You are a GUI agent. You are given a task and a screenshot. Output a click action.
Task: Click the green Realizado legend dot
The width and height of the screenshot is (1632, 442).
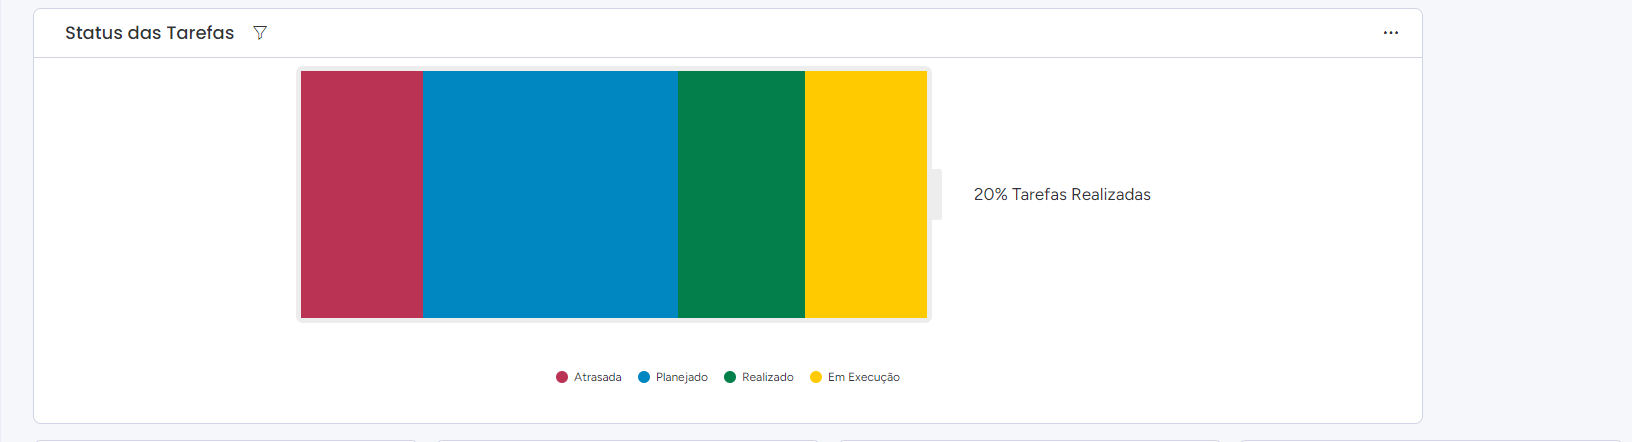[x=730, y=377]
